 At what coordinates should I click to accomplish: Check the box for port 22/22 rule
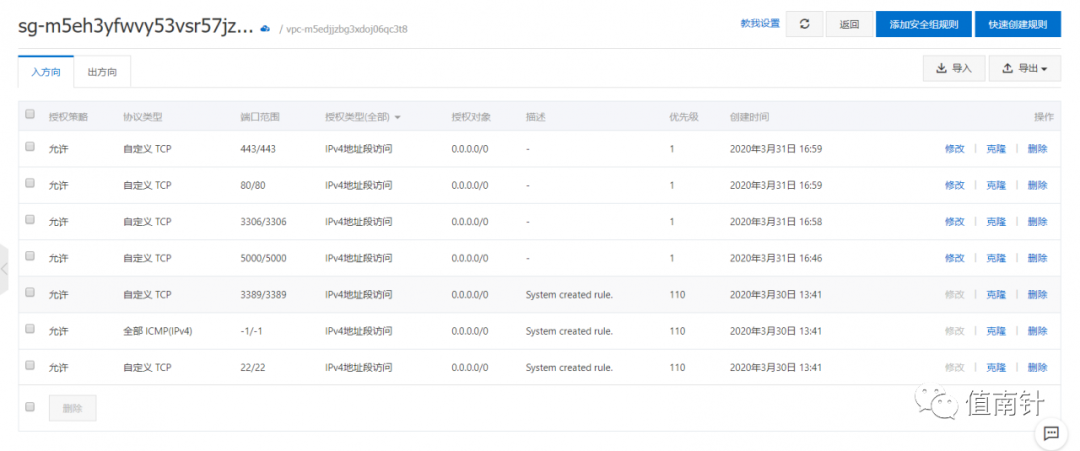click(x=30, y=365)
